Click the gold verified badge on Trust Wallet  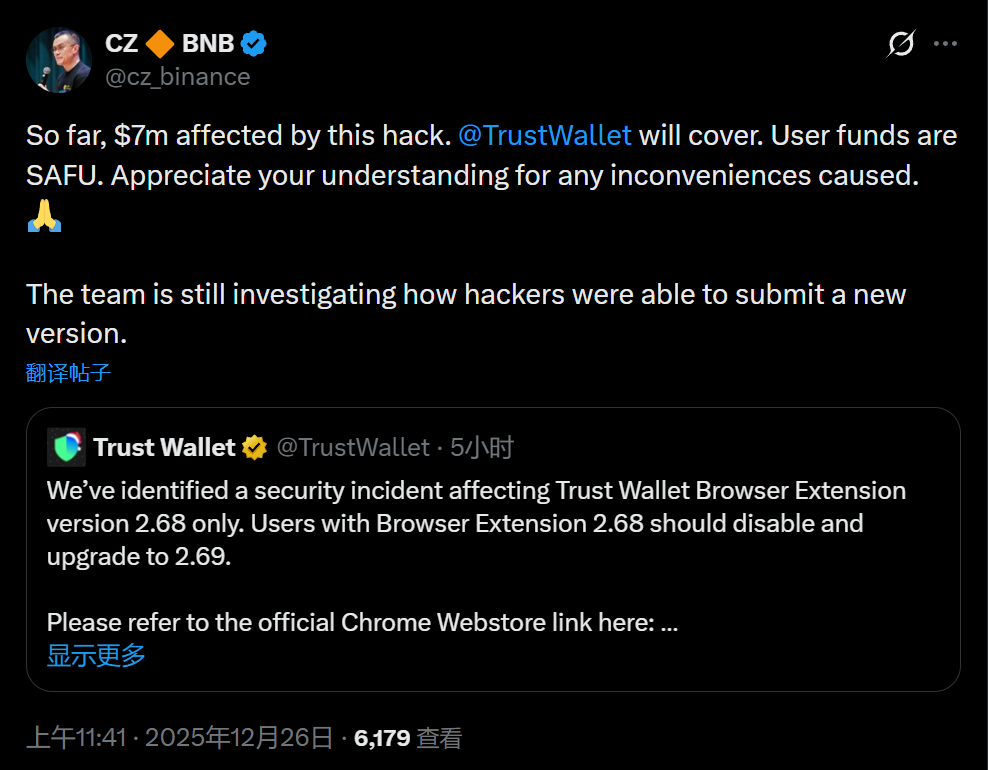point(255,447)
